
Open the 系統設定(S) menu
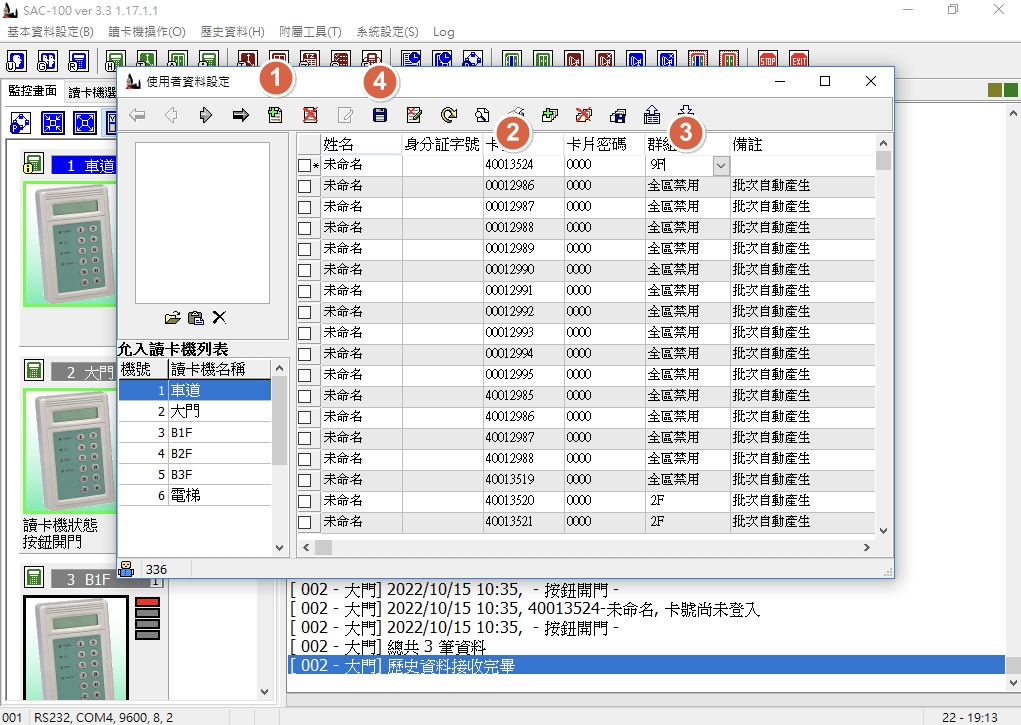387,31
